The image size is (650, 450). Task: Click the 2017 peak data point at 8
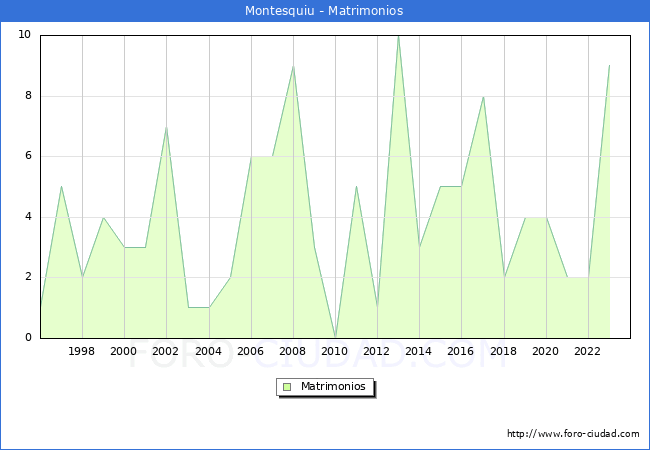click(483, 97)
